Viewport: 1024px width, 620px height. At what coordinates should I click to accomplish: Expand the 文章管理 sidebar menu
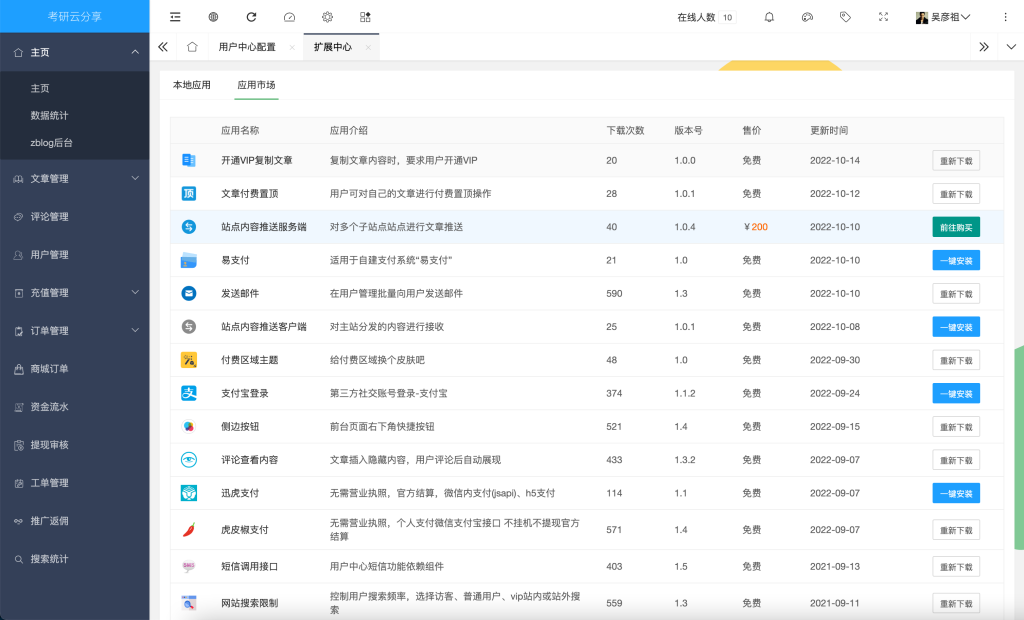tap(74, 179)
